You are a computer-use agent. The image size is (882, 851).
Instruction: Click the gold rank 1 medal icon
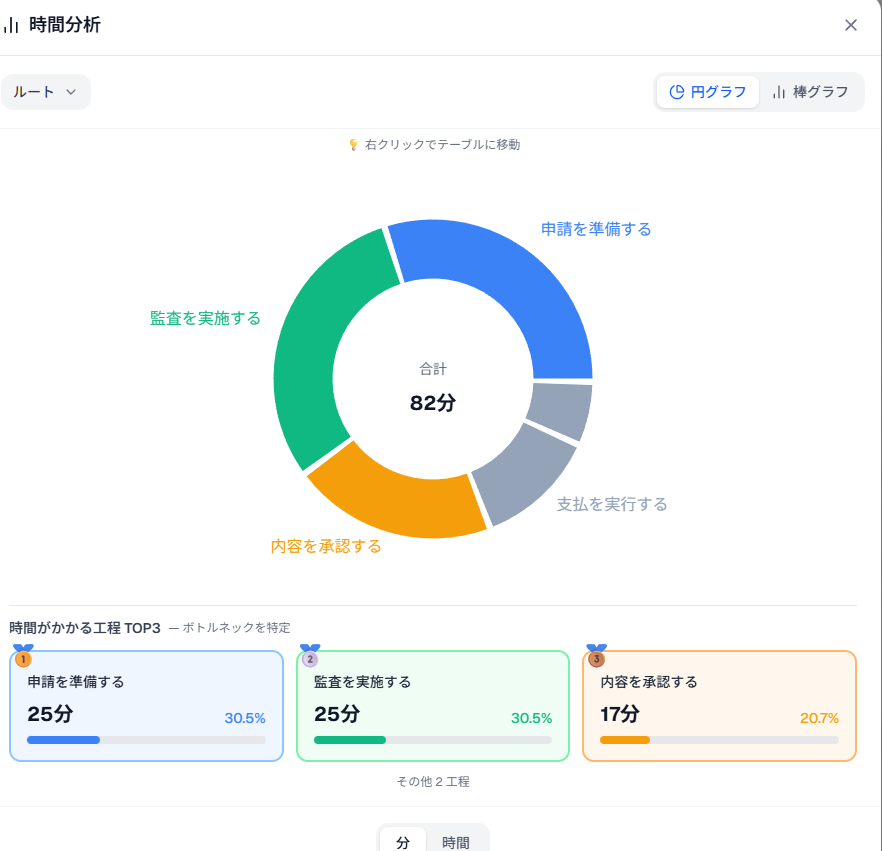pyautogui.click(x=23, y=658)
